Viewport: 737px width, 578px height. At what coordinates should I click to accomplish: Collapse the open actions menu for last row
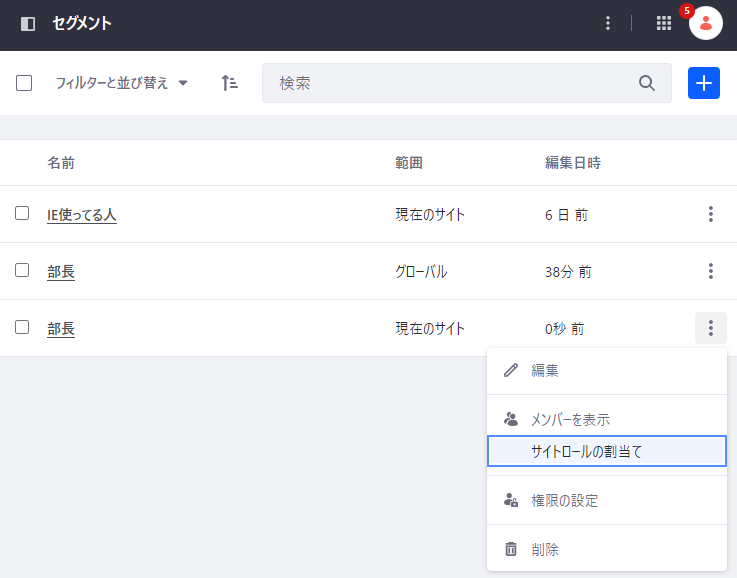coord(711,328)
